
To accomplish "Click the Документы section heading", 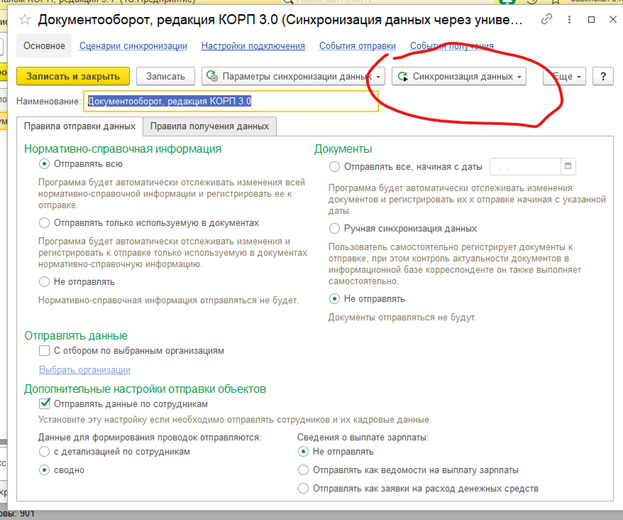I will pos(343,149).
